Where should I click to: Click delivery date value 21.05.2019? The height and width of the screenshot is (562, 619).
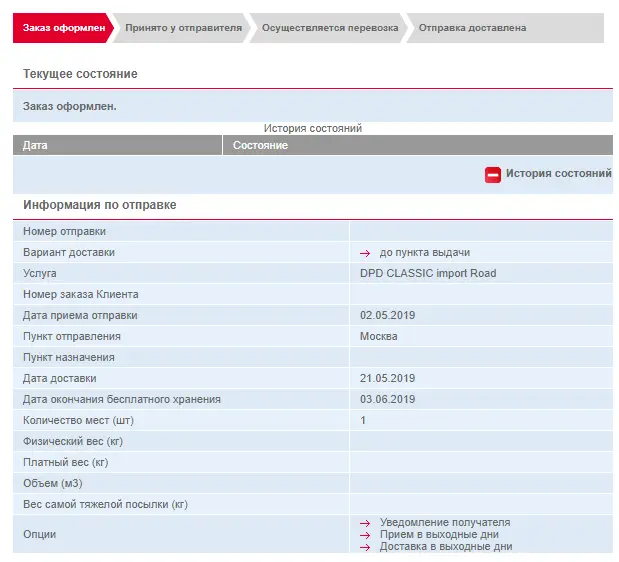click(387, 378)
